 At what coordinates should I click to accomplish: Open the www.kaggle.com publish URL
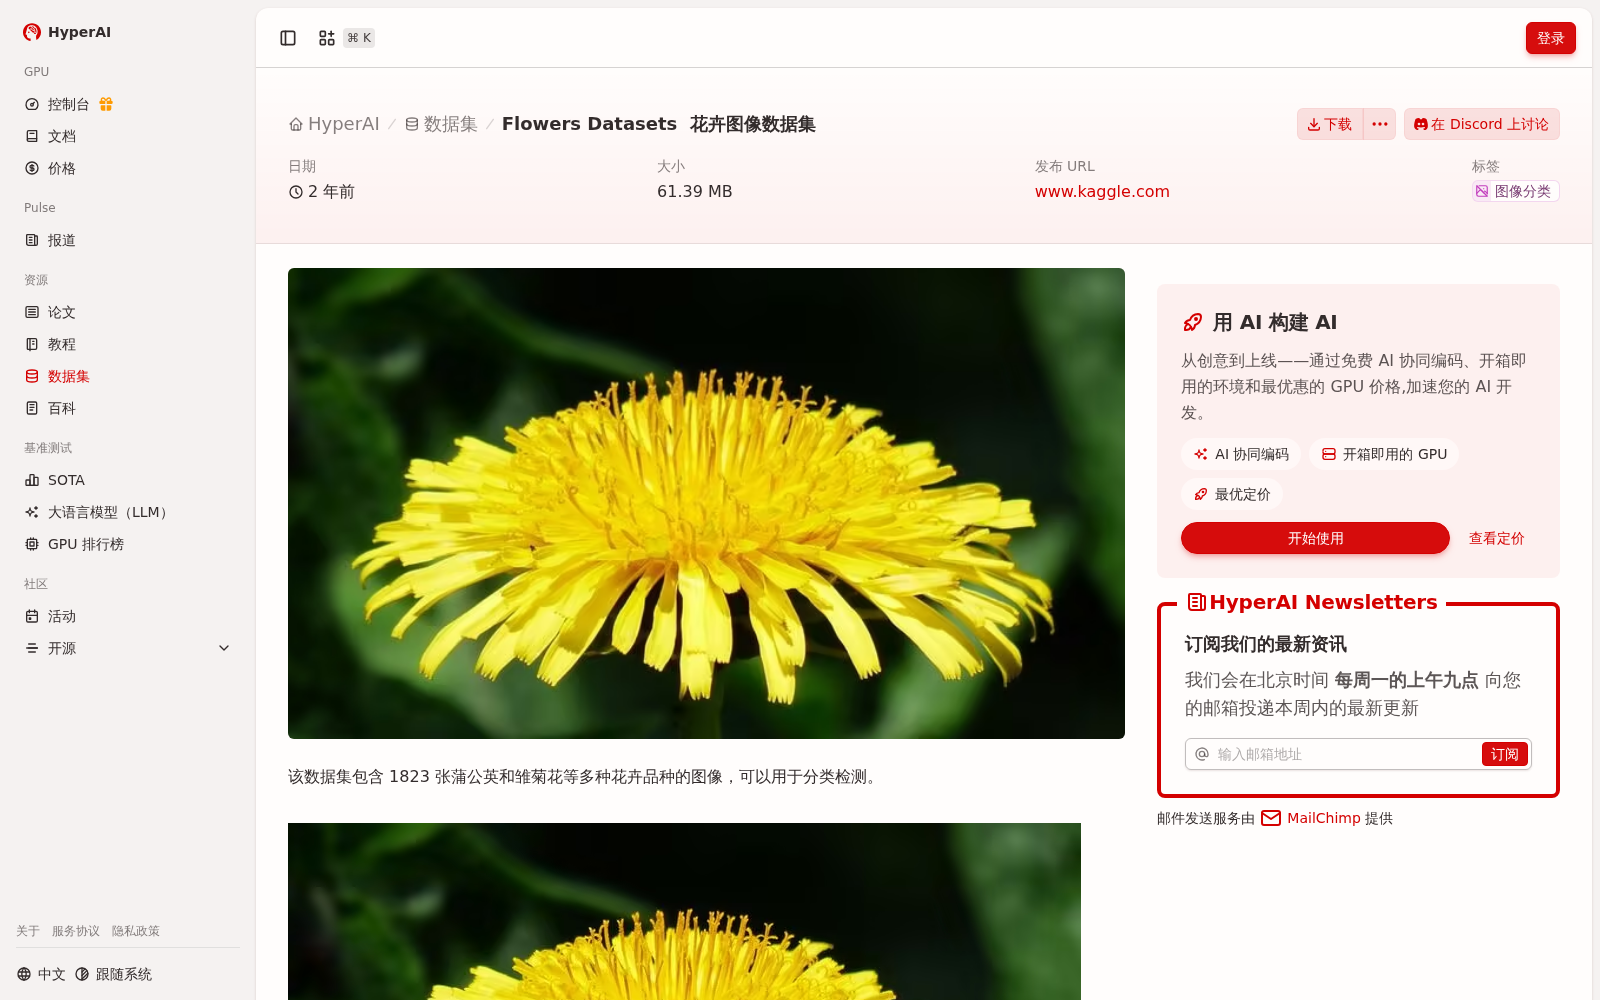point(1102,191)
